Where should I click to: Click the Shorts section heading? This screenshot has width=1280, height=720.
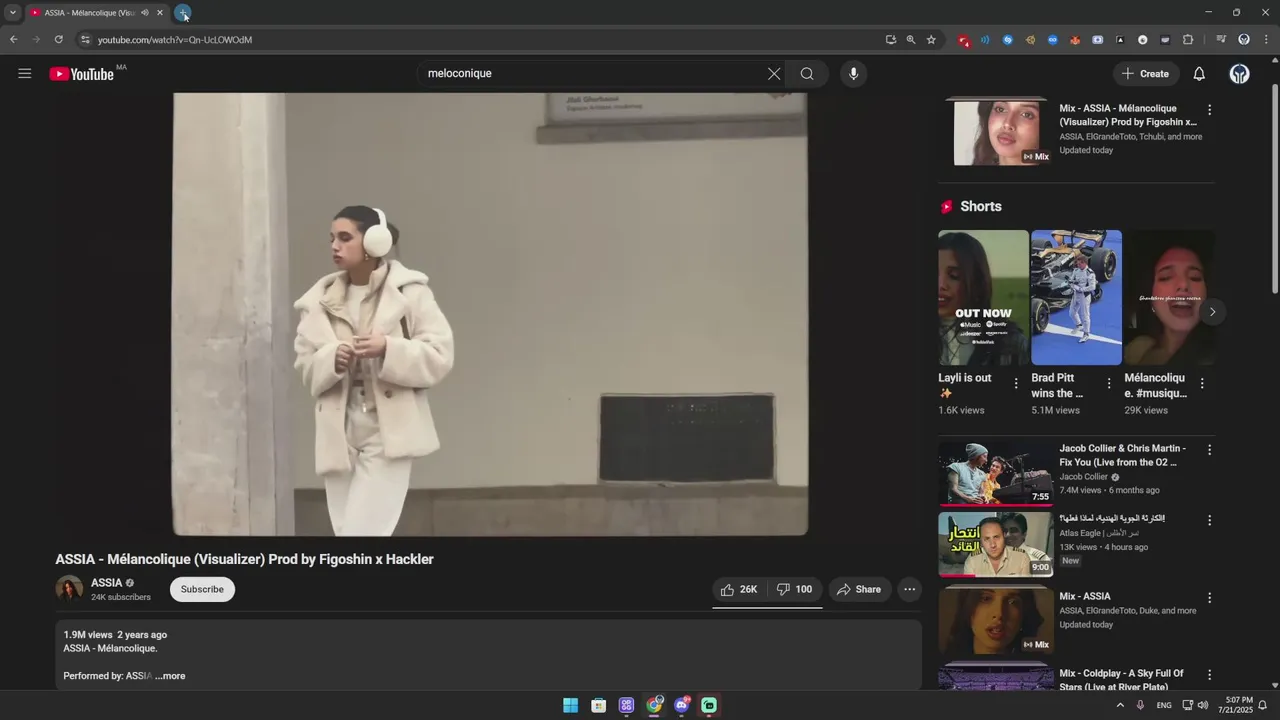981,206
